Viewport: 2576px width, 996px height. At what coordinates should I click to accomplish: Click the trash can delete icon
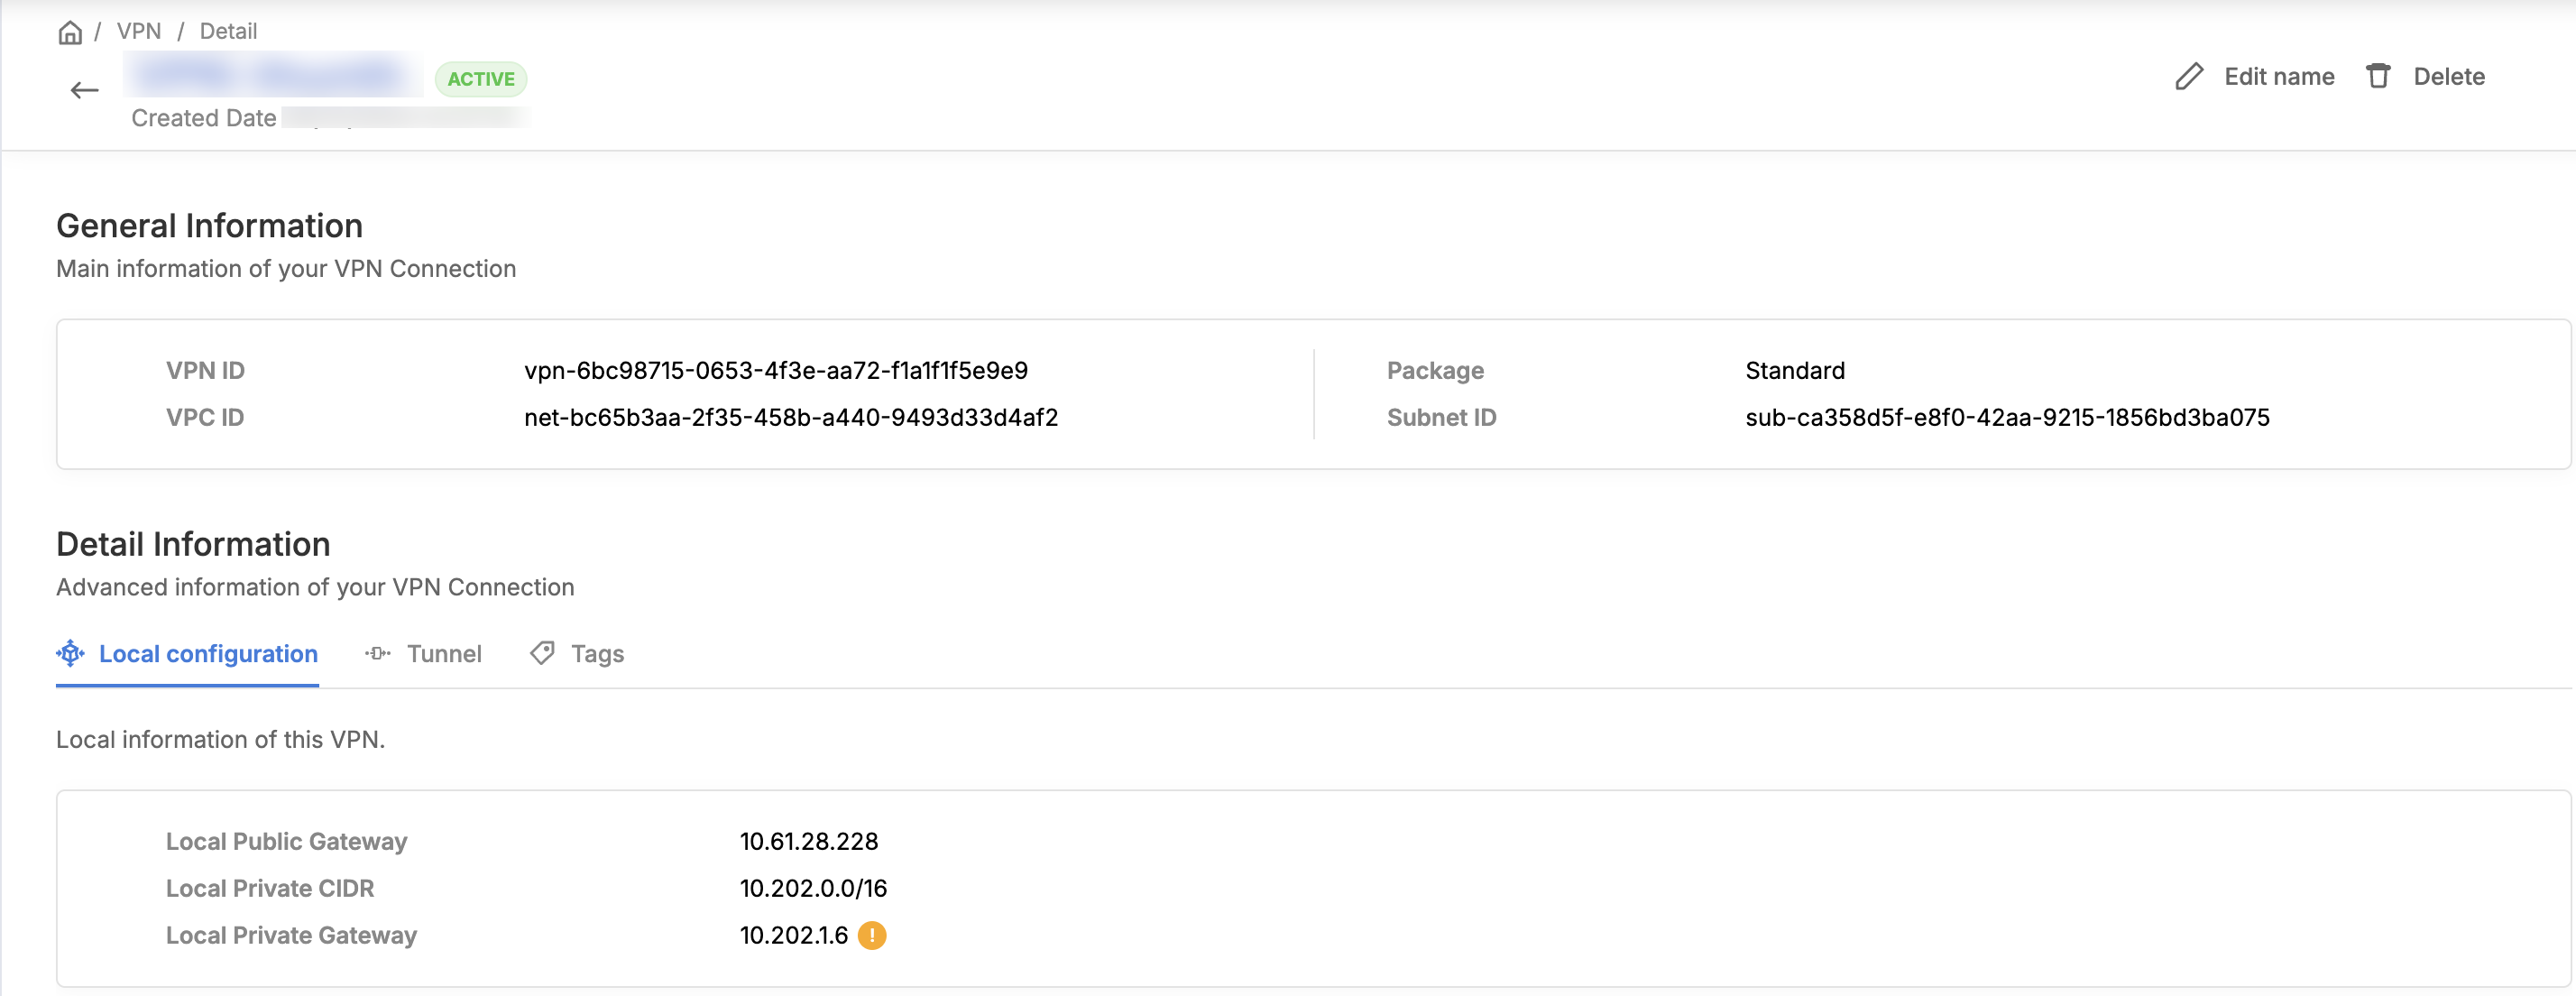click(x=2378, y=77)
